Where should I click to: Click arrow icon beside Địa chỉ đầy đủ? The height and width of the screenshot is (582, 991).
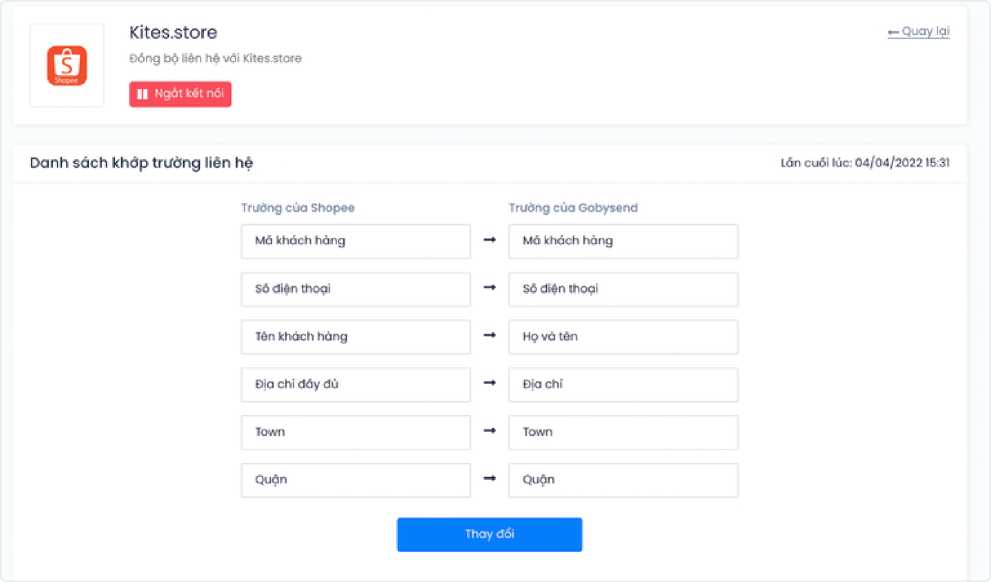489,383
